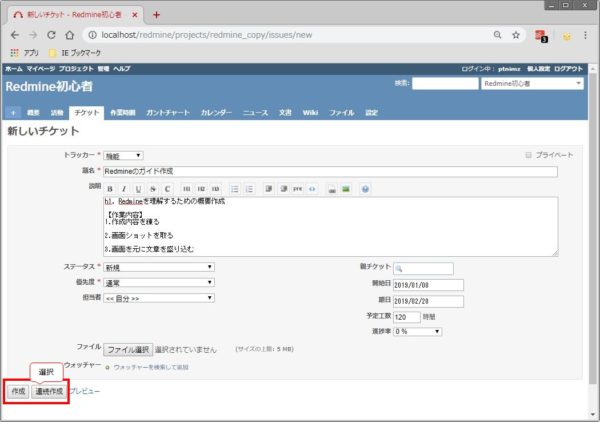
Task: Click the 予定工数 field showing 120
Action: [407, 317]
